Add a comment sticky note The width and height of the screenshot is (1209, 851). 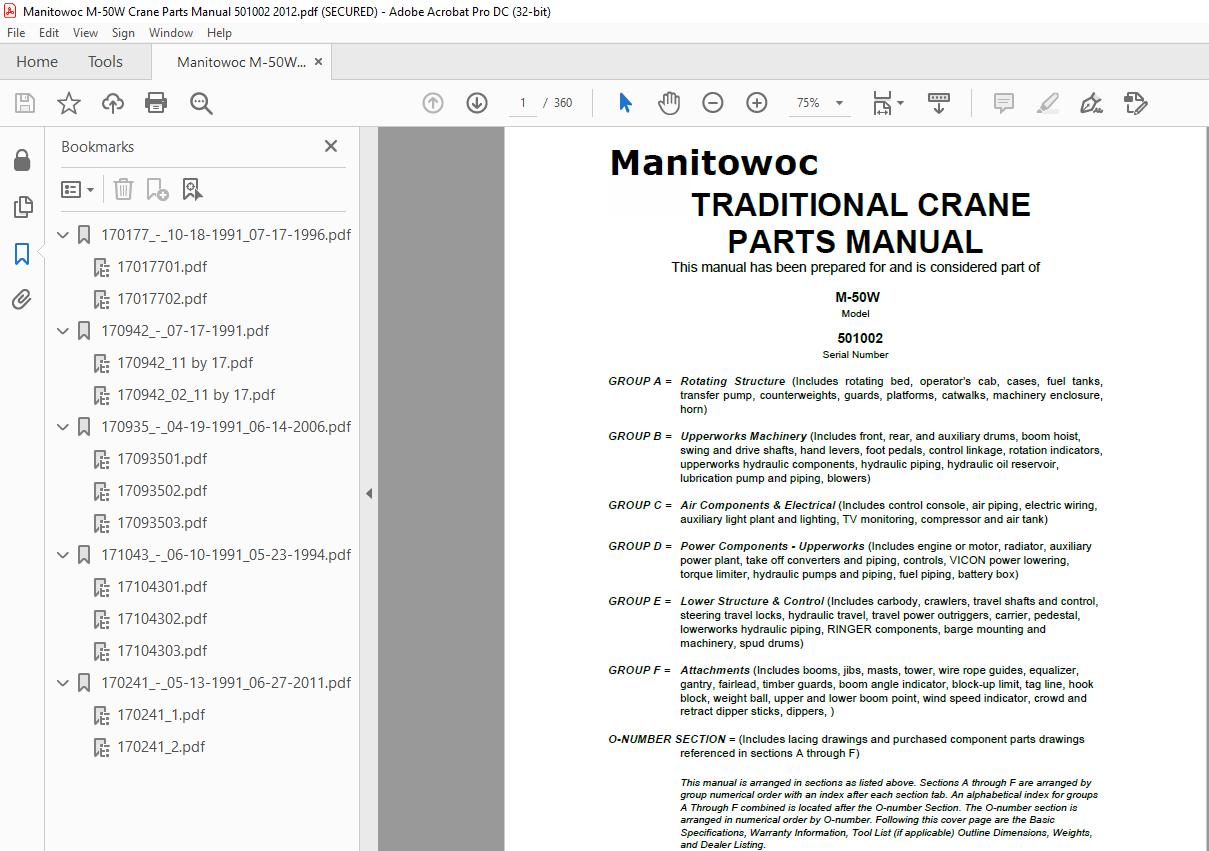[x=1003, y=103]
